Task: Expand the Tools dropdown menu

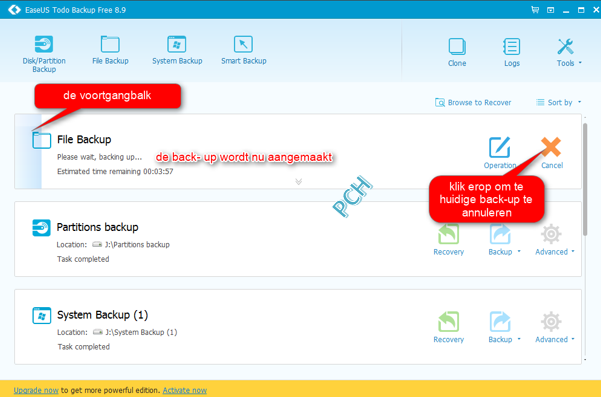Action: pyautogui.click(x=568, y=52)
